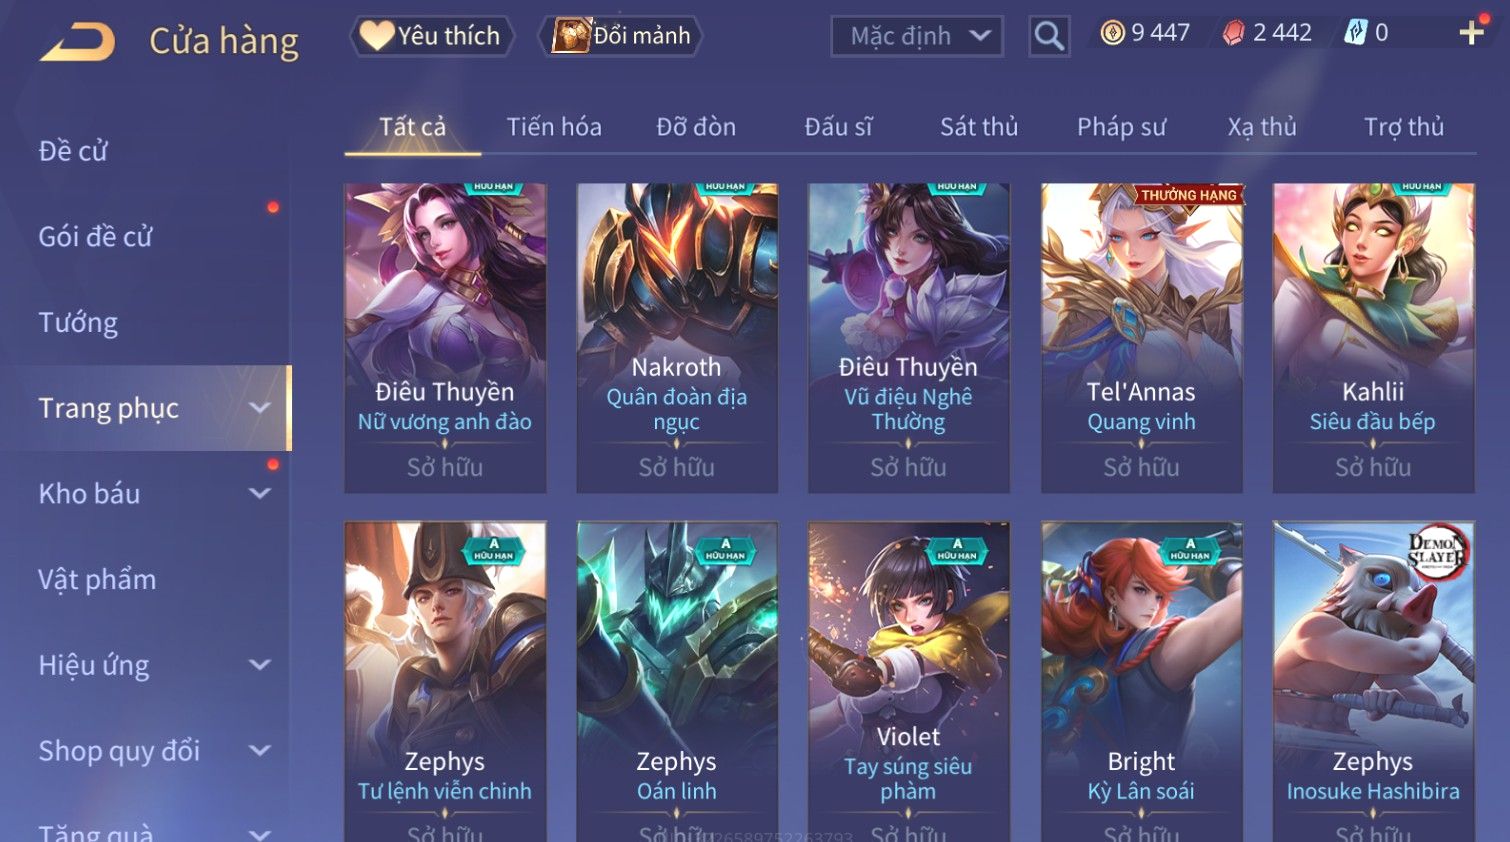This screenshot has height=842, width=1510.
Task: Click the blue voucher ticket icon
Action: tap(1355, 33)
